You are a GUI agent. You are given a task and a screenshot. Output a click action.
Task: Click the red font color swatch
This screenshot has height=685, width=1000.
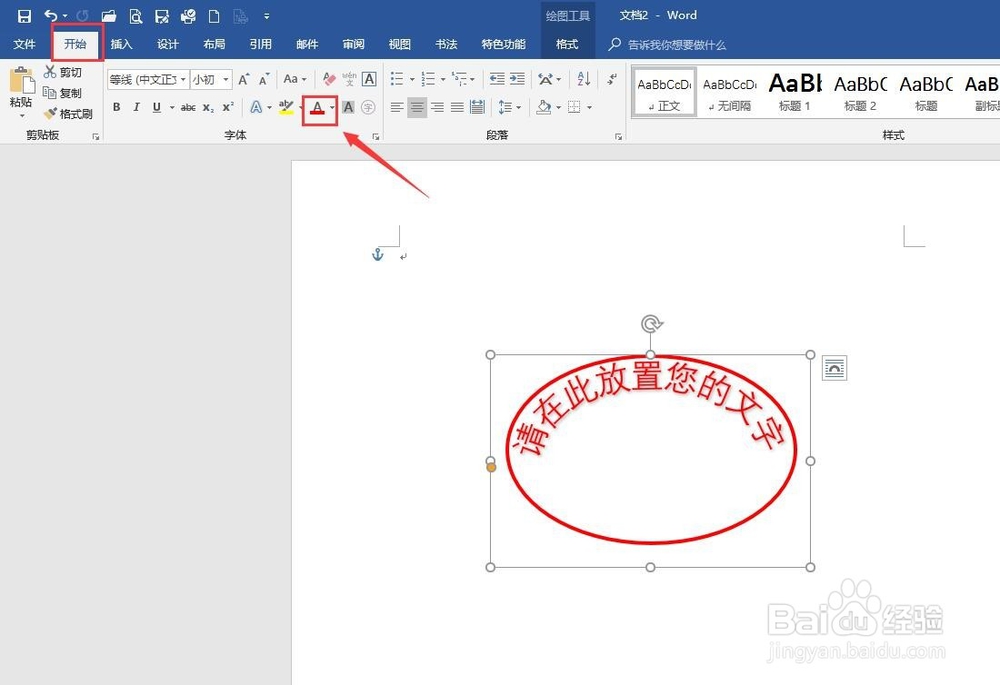[315, 110]
